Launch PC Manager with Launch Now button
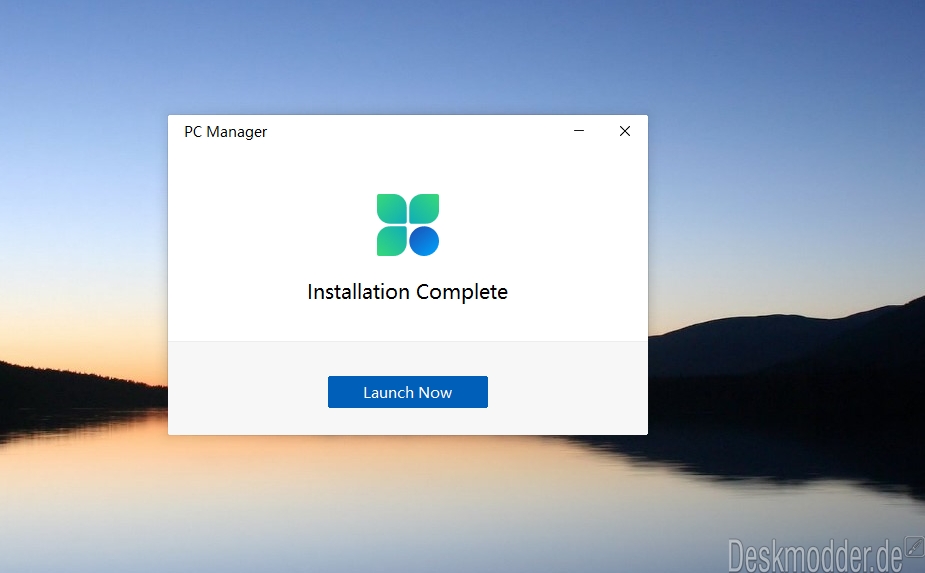925x573 pixels. coord(408,392)
